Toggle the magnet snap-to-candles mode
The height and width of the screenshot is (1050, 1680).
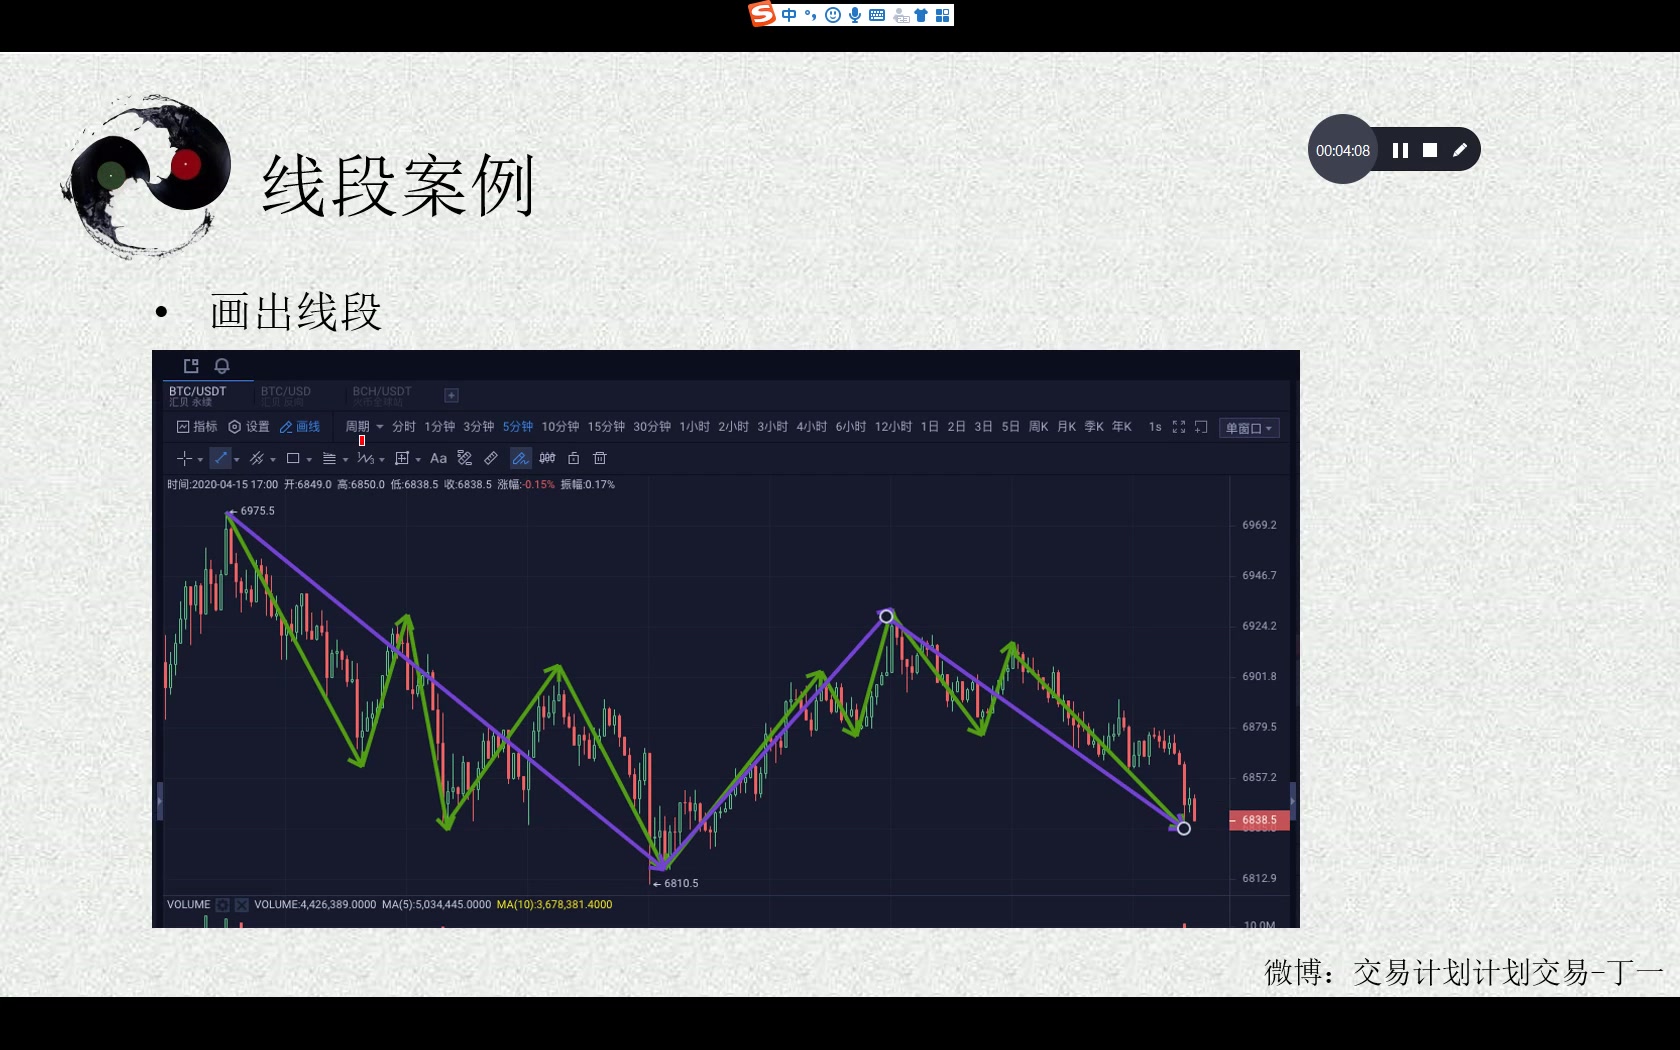[x=547, y=458]
